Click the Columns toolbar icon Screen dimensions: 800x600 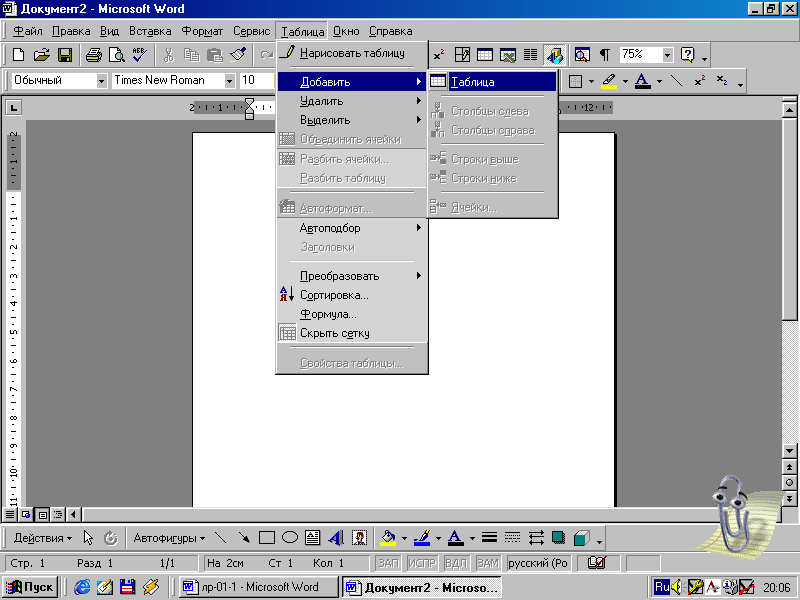[x=531, y=55]
